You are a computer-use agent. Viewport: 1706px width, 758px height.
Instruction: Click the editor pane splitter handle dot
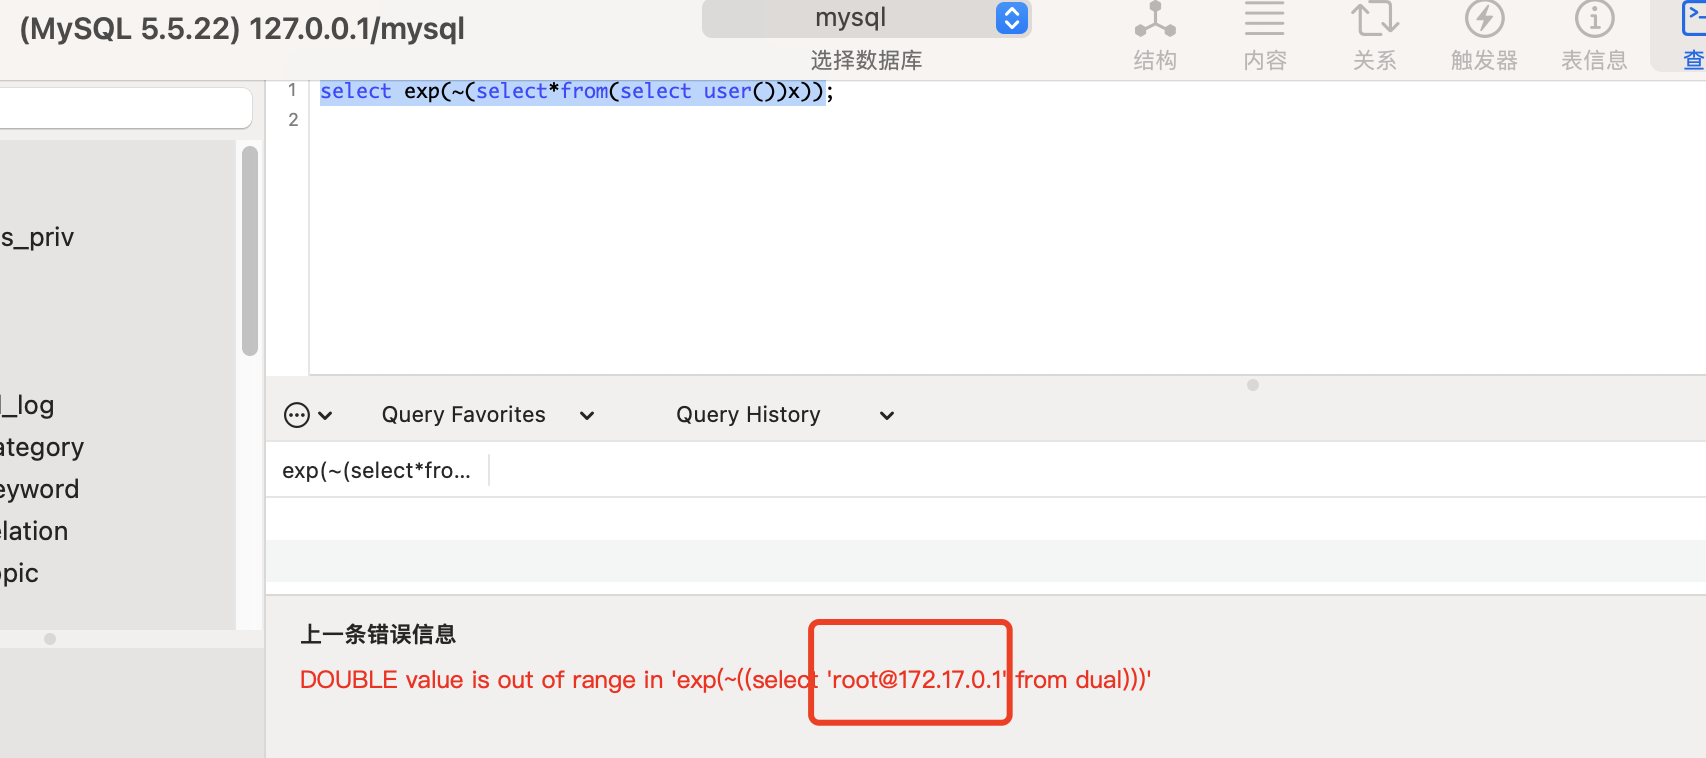tap(1253, 385)
